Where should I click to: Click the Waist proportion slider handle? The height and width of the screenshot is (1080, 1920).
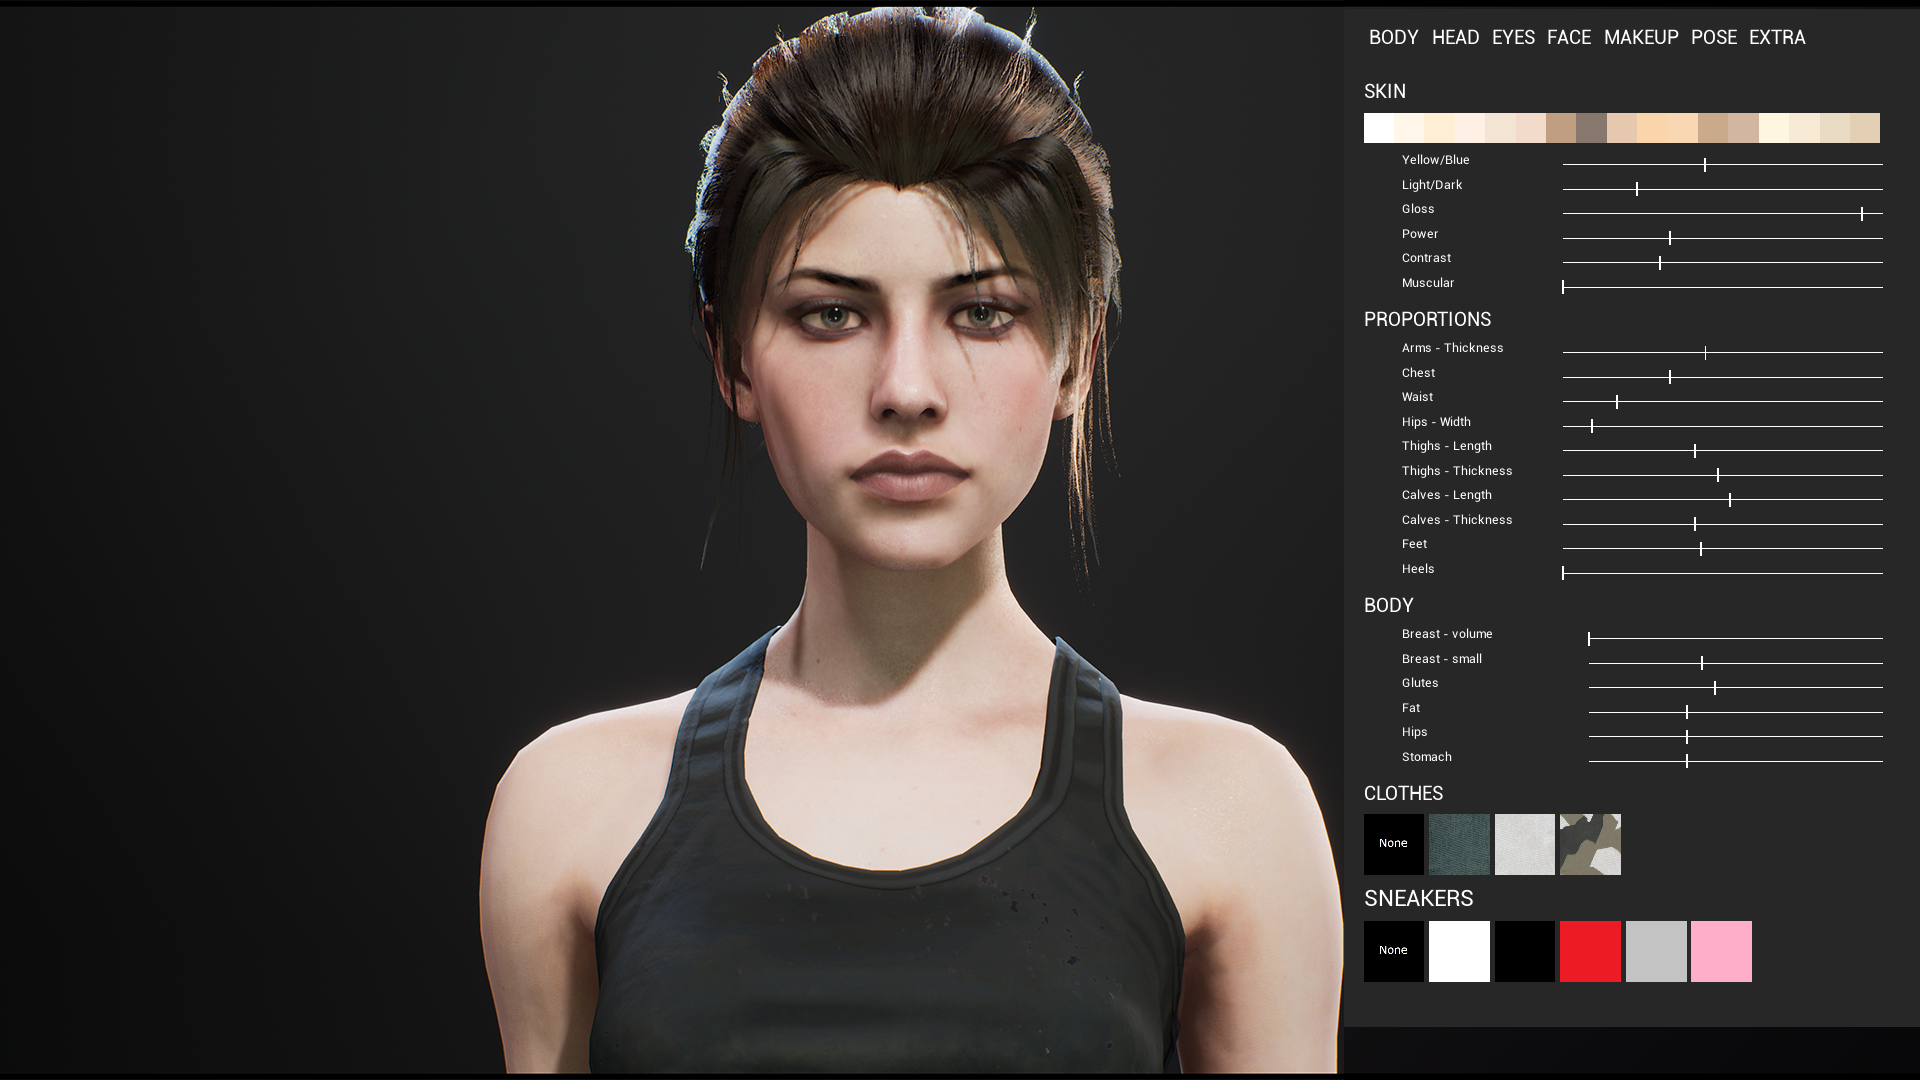pos(1619,400)
